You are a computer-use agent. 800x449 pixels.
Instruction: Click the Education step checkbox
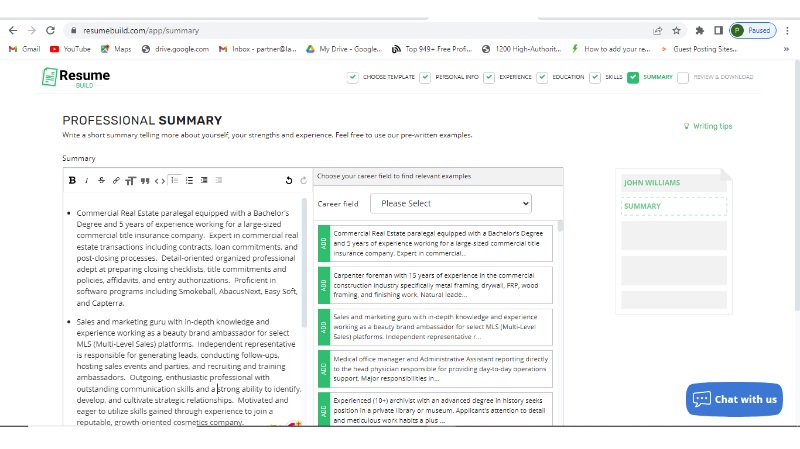coord(542,77)
